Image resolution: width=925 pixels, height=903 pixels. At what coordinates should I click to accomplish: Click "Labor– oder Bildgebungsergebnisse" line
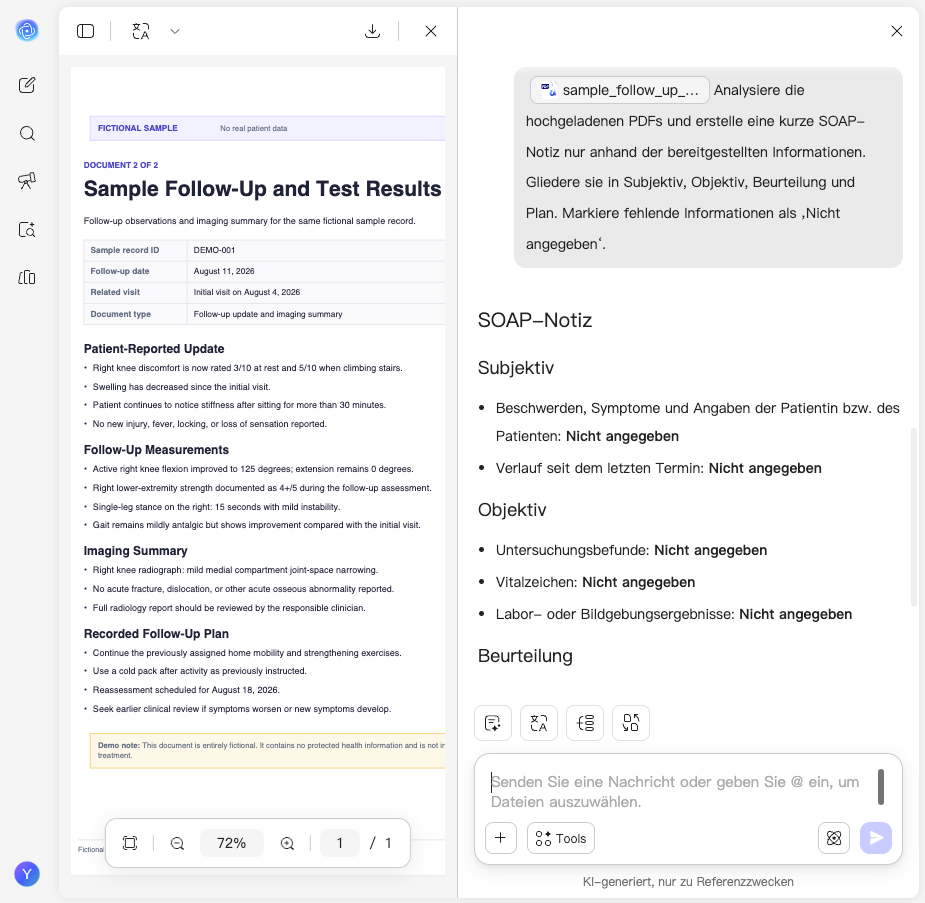674,614
